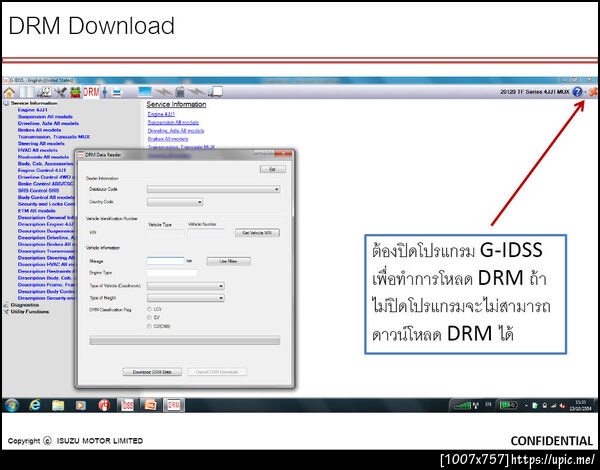The width and height of the screenshot is (600, 470).
Task: Click the Cancel DRM Download button
Action: pos(217,372)
